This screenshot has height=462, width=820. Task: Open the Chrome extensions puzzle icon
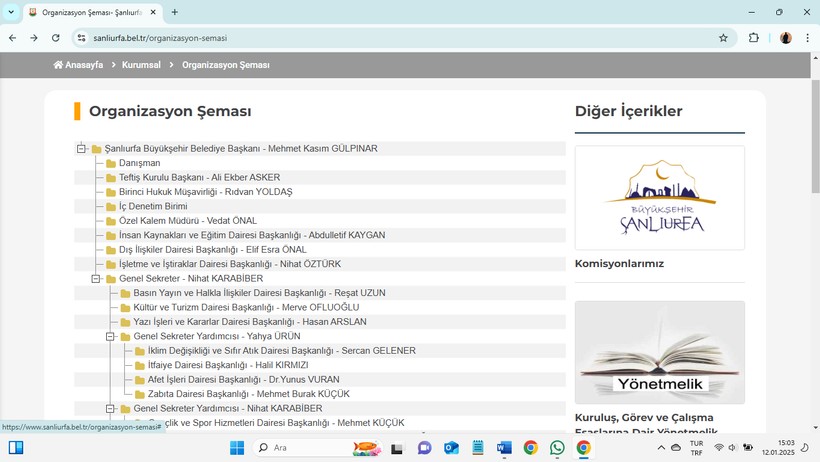(x=754, y=38)
